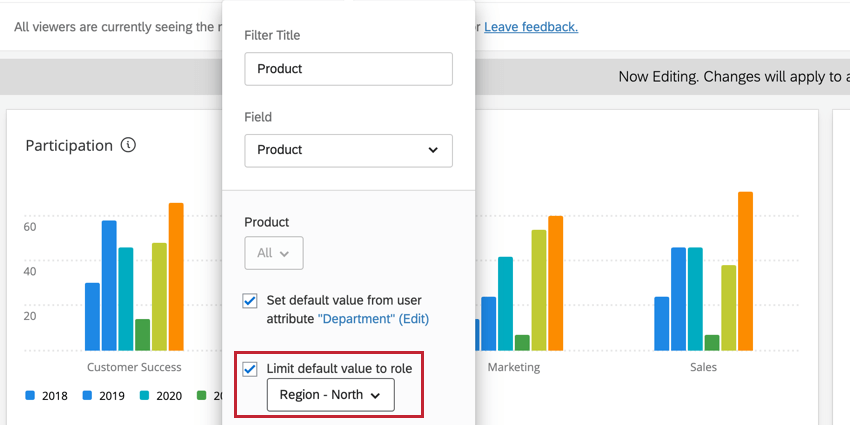
Task: Click the Filter Title text field
Action: coord(348,69)
